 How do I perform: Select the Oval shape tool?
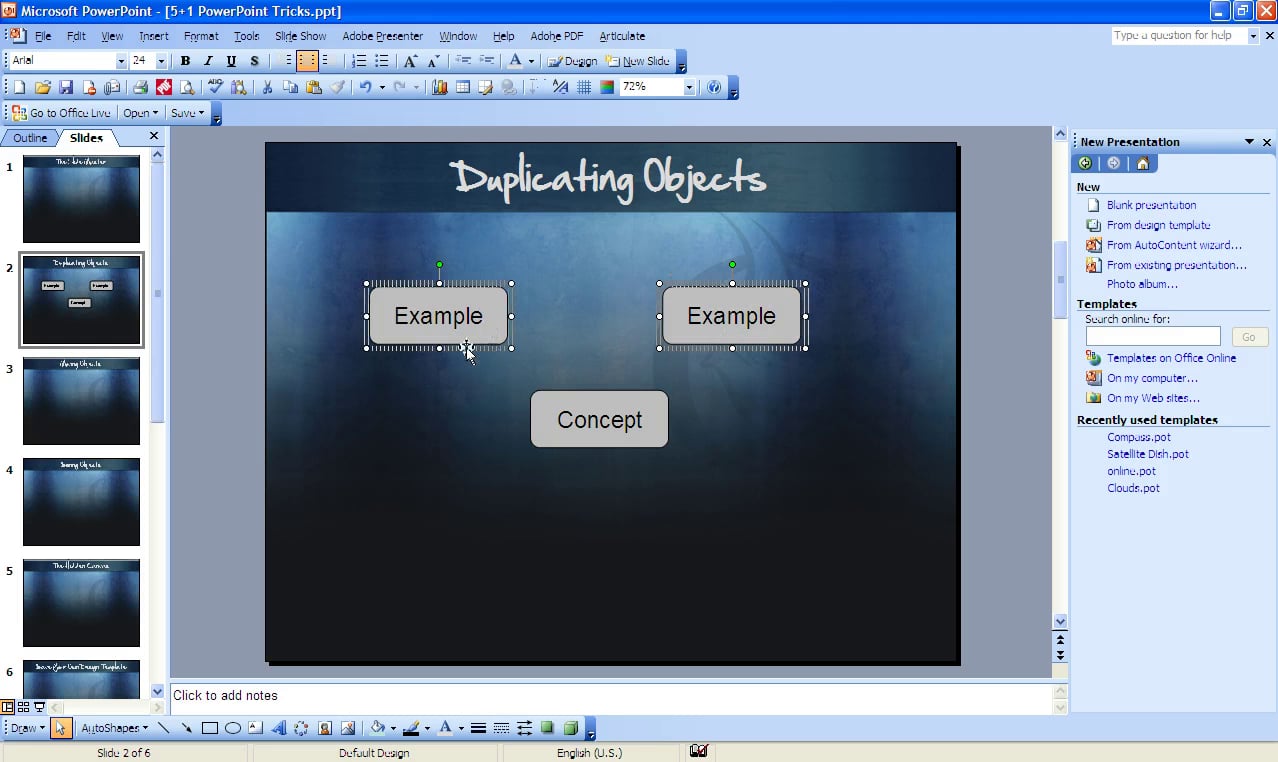(x=233, y=728)
